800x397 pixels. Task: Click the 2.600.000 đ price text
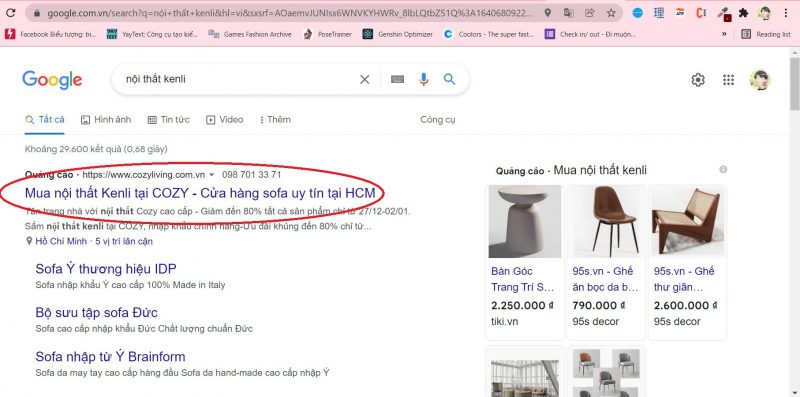coord(685,305)
